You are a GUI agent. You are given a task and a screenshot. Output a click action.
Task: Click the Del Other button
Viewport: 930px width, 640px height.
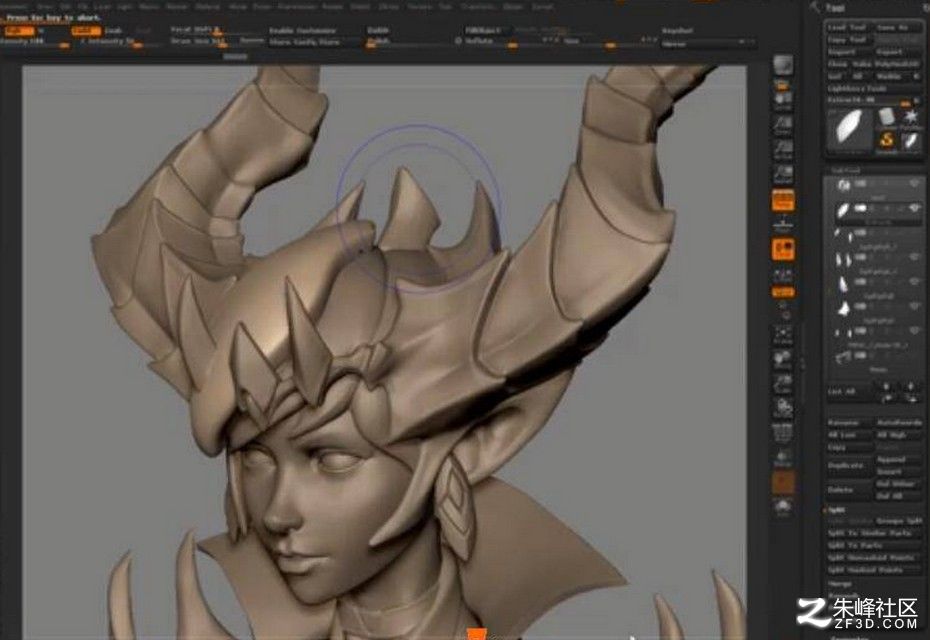(x=898, y=483)
